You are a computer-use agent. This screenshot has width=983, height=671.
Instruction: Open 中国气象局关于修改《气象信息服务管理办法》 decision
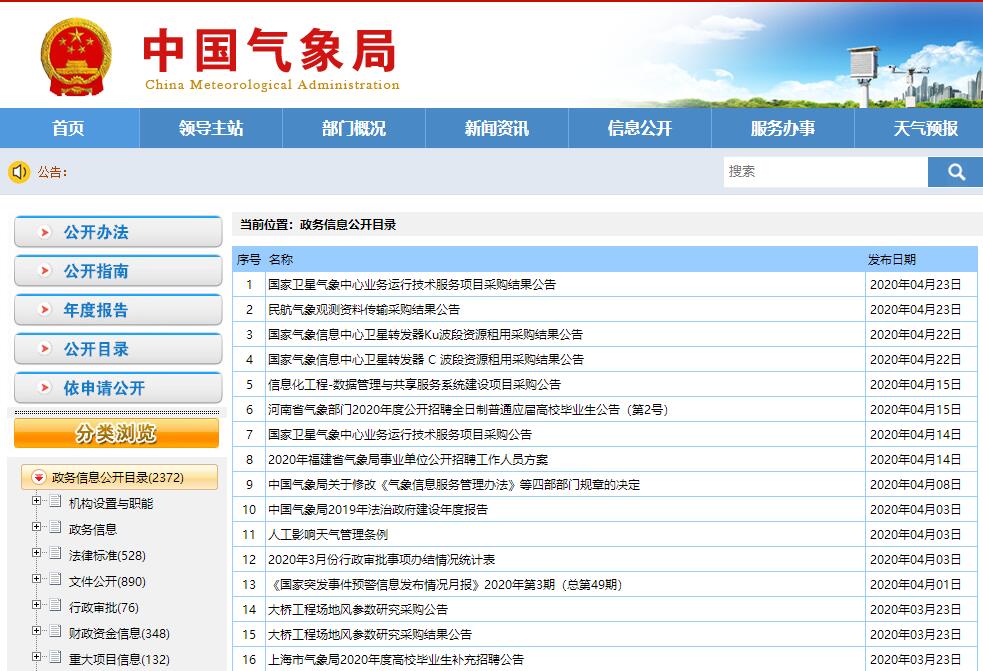click(x=454, y=485)
